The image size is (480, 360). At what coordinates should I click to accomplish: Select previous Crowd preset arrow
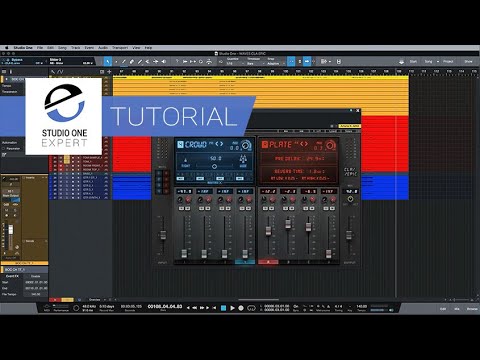[217, 144]
